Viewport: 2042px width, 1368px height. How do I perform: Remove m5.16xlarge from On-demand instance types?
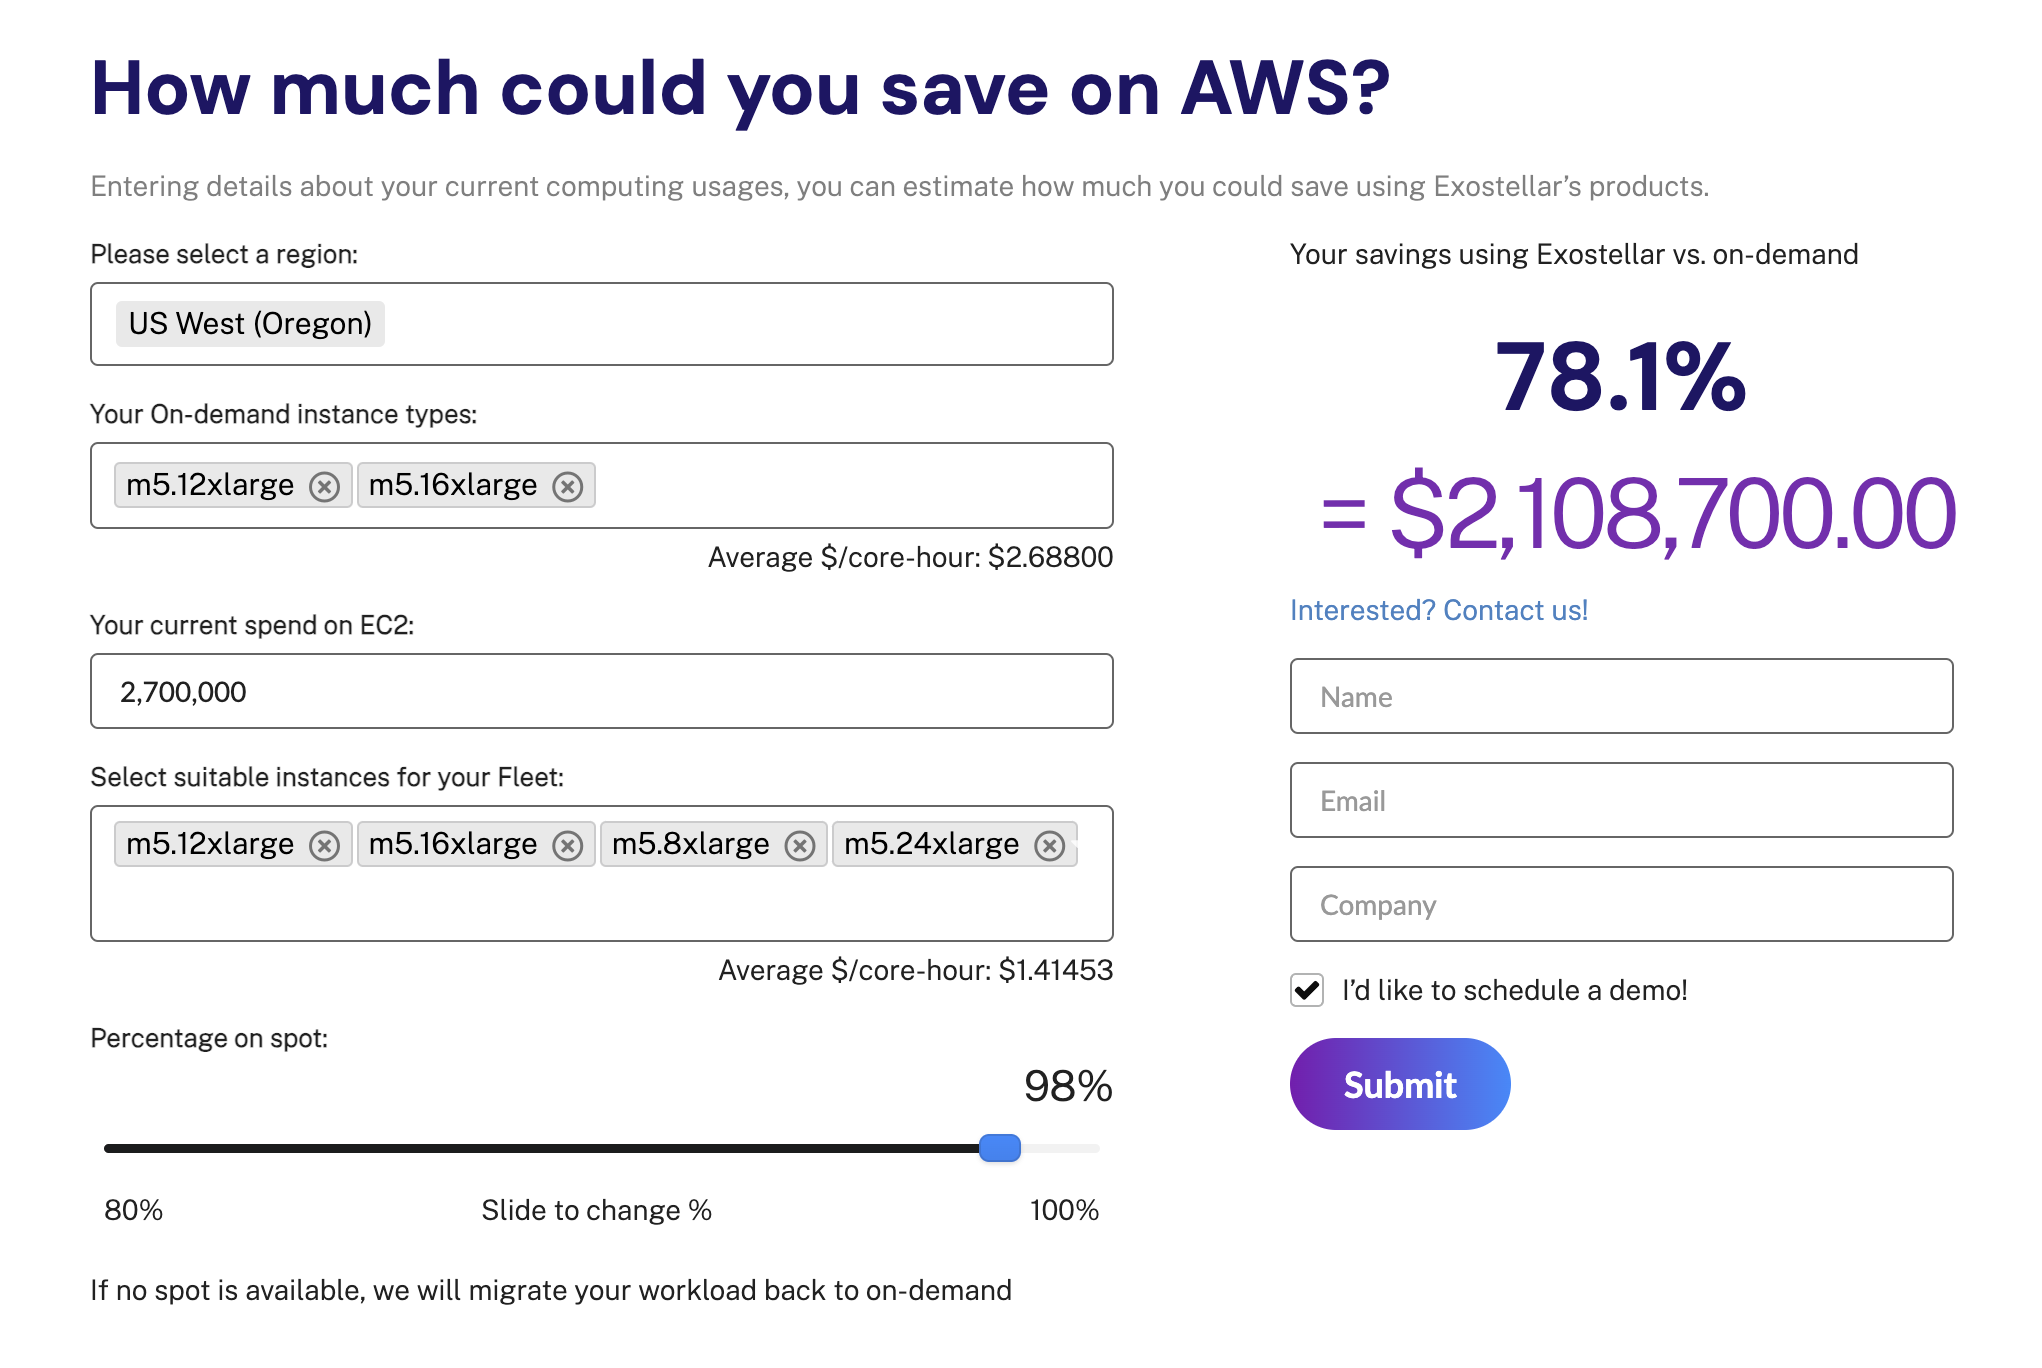tap(568, 486)
